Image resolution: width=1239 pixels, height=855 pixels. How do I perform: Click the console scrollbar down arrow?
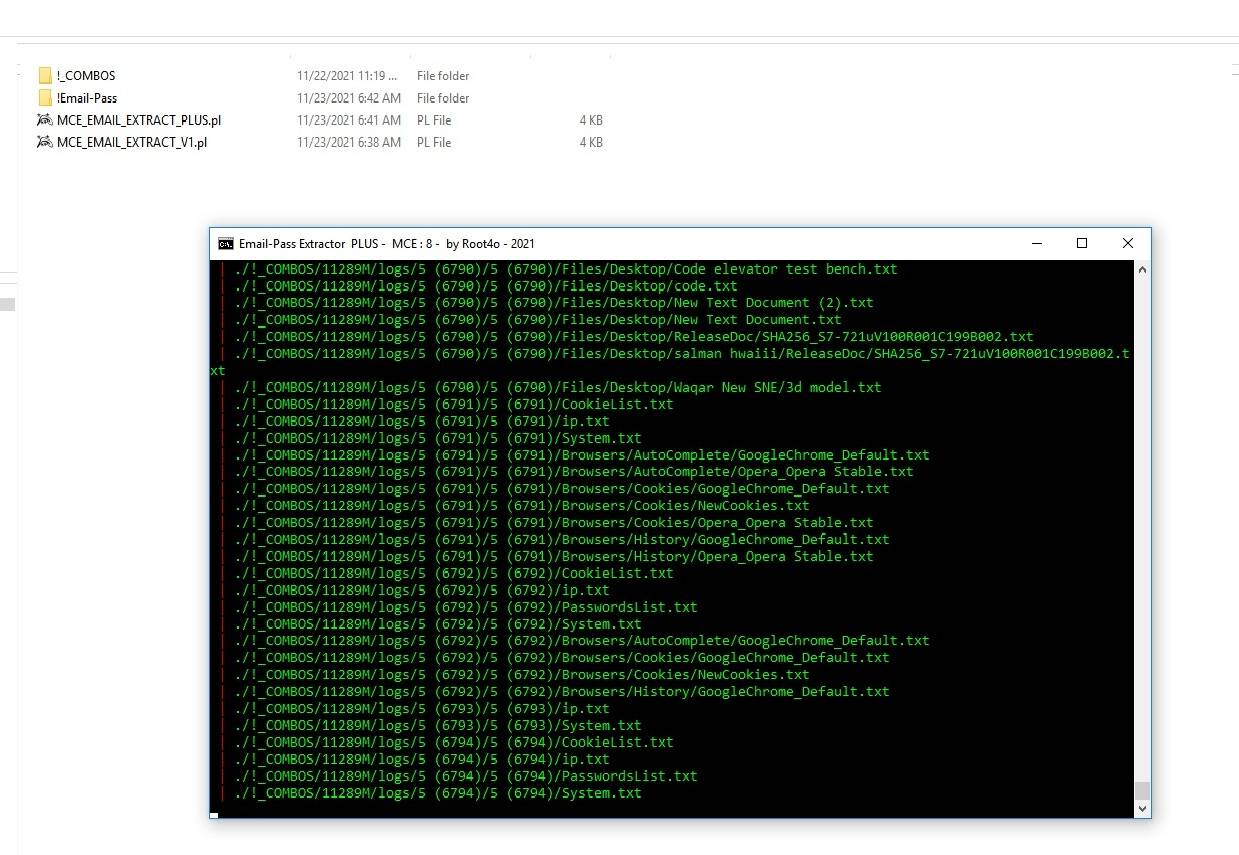tap(1142, 809)
